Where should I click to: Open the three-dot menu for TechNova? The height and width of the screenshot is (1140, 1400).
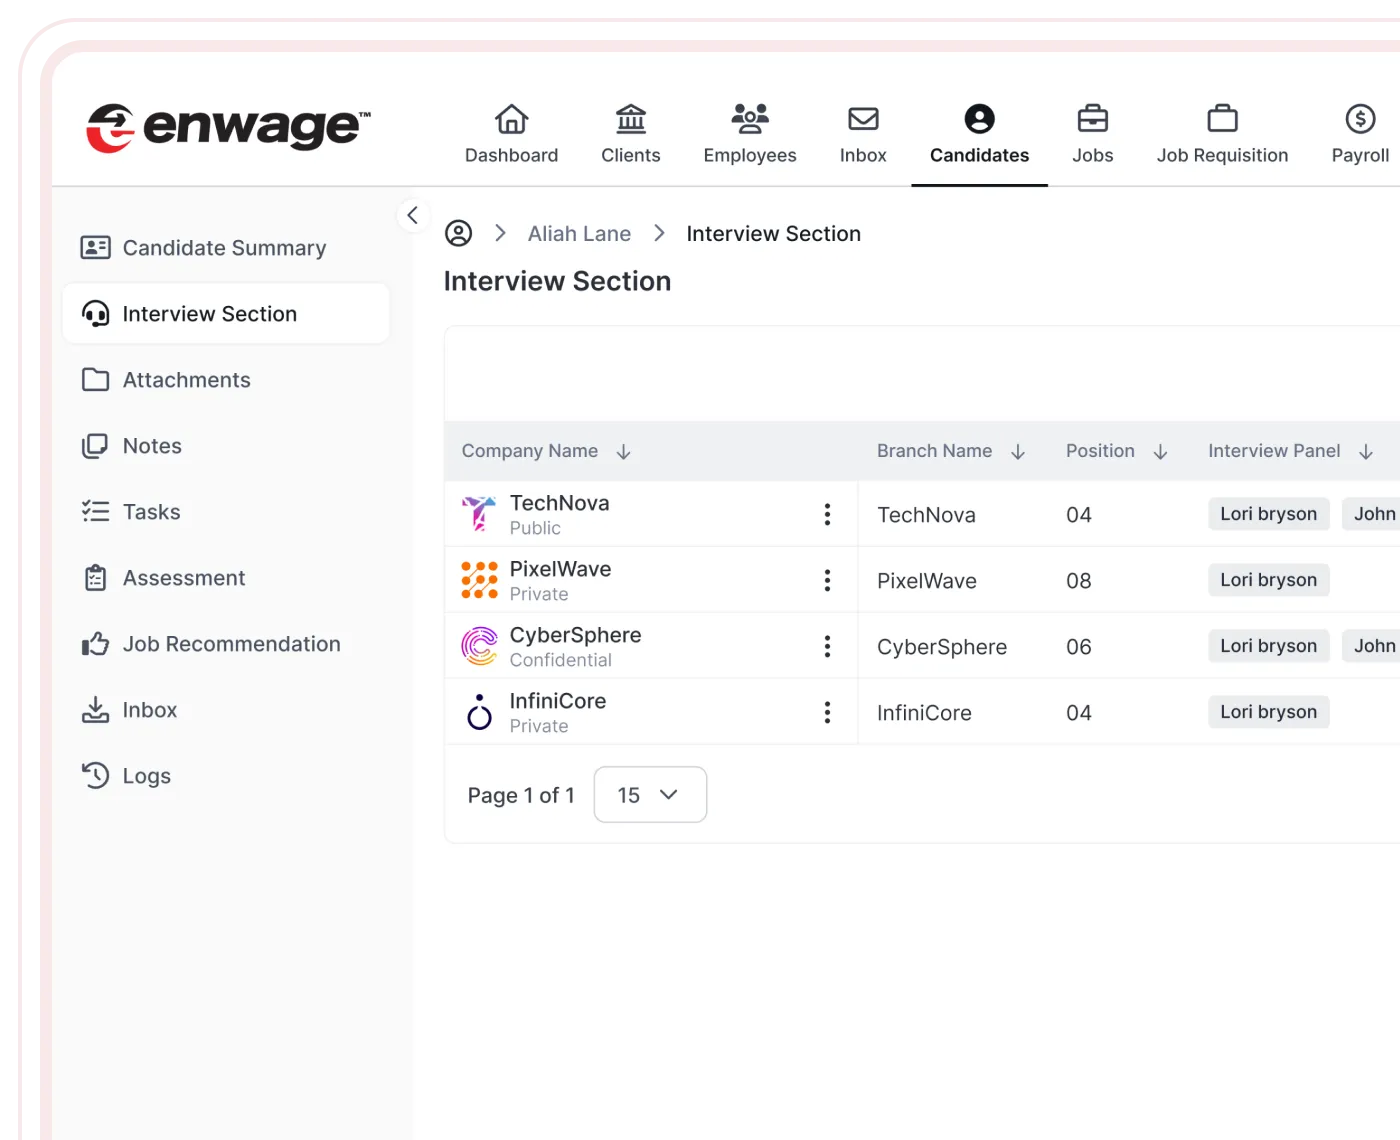click(x=827, y=514)
